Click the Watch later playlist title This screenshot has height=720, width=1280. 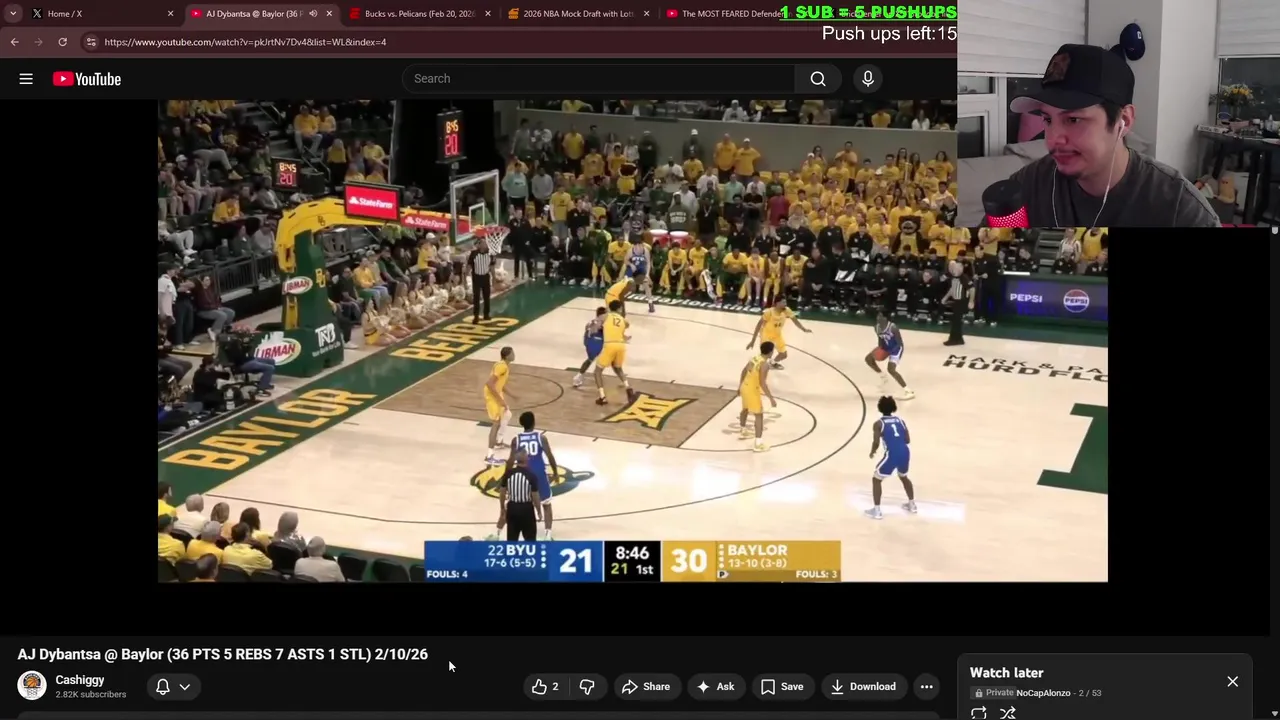(x=1007, y=673)
